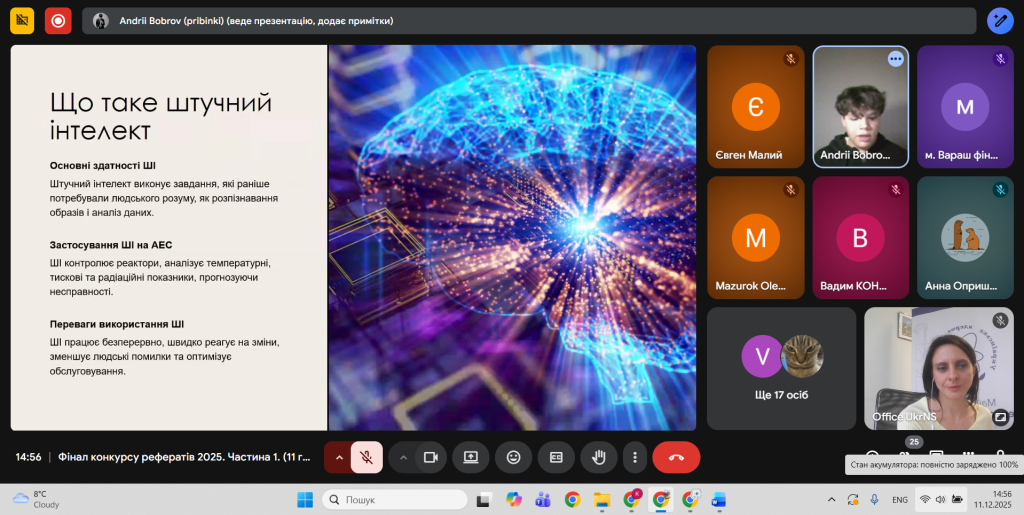The width and height of the screenshot is (1024, 515).
Task: Open the annotation pen tool at top right
Action: click(x=1000, y=20)
